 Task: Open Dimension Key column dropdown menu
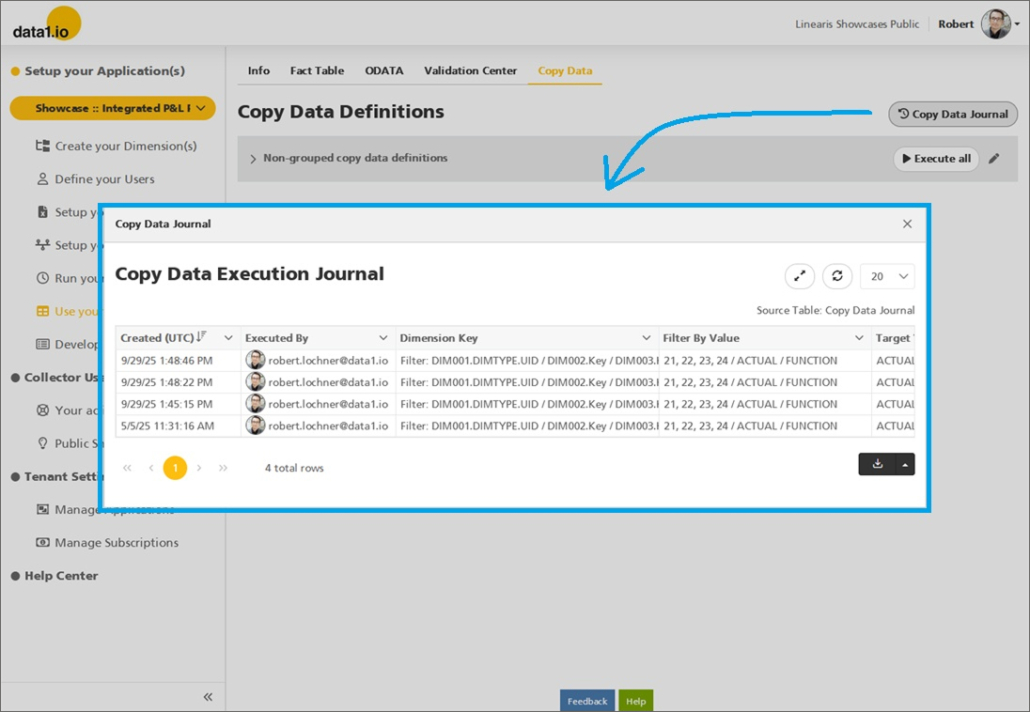647,338
